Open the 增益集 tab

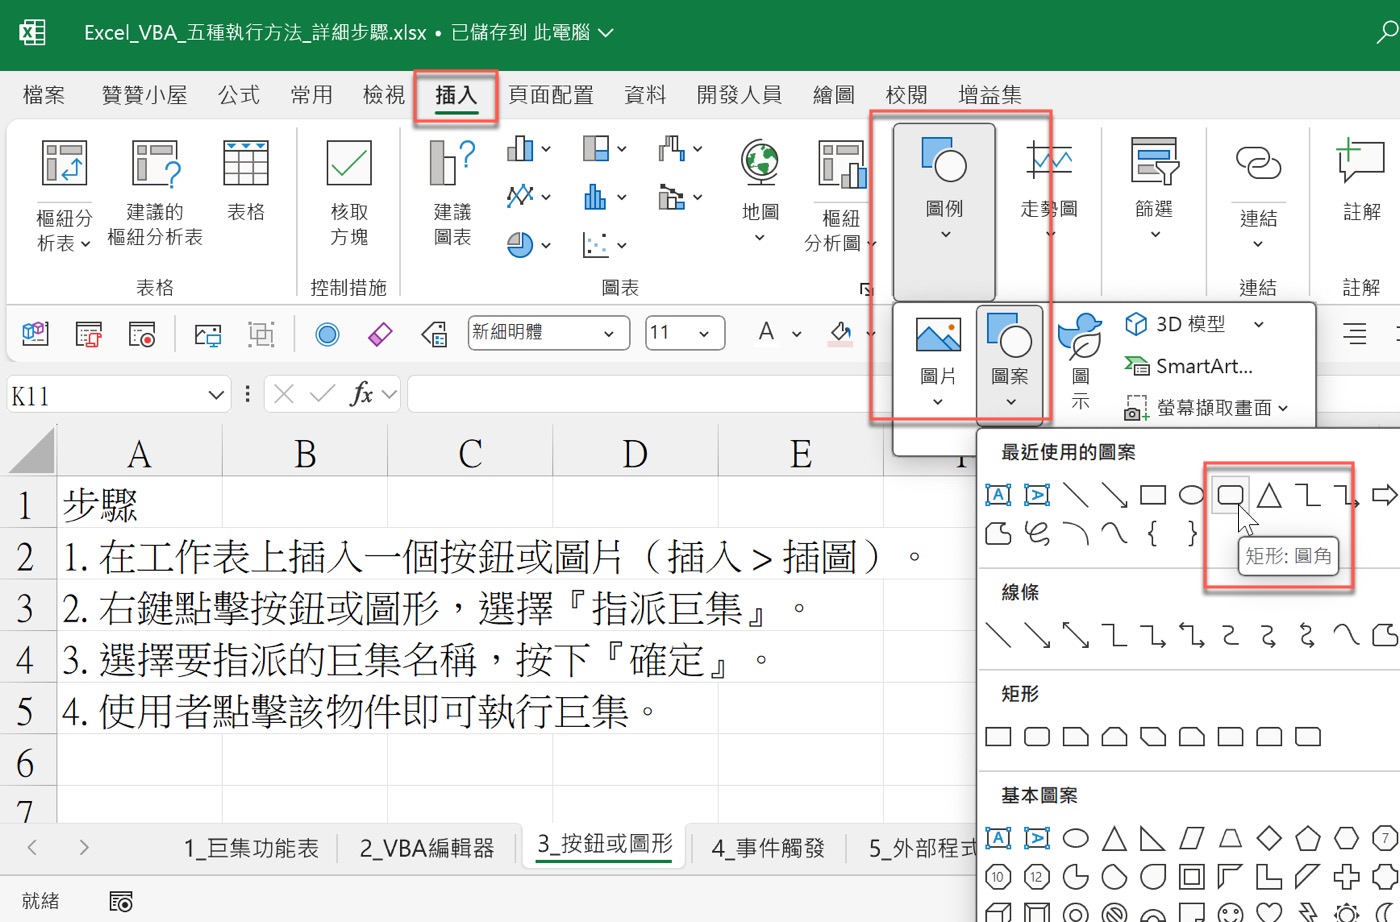tap(990, 95)
